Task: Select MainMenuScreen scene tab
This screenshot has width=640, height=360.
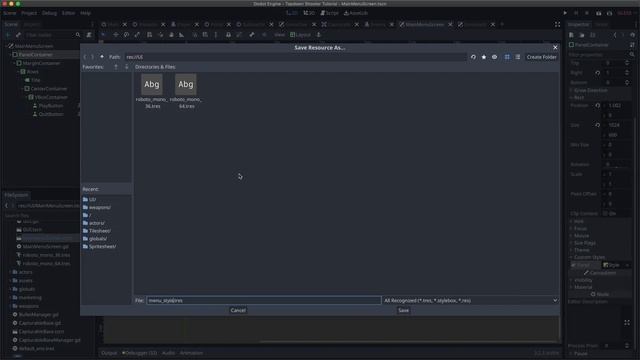Action: pos(425,24)
